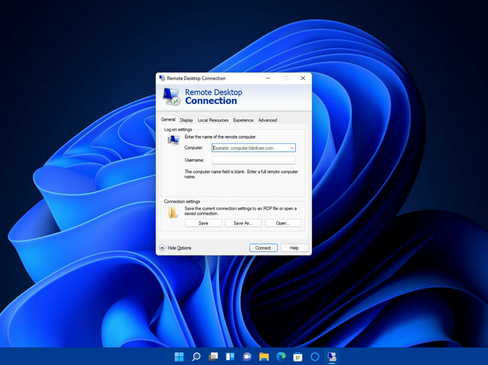This screenshot has height=365, width=488.
Task: Click the folder icon in Connection settings
Action: point(173,212)
